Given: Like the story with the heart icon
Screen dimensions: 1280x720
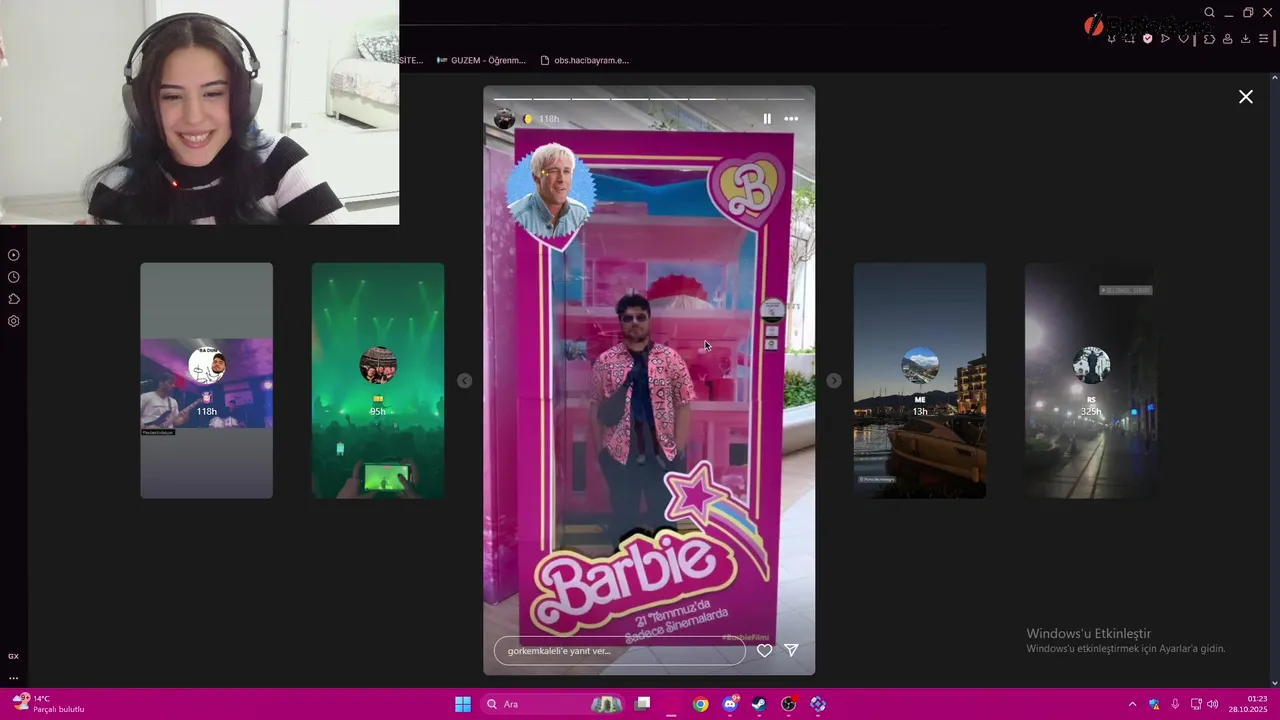Looking at the screenshot, I should tap(764, 651).
